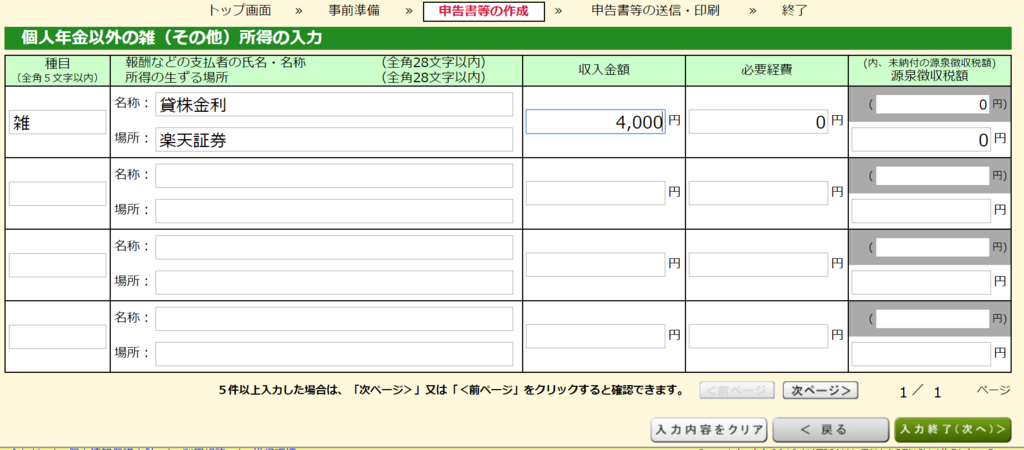Select the トップ画面 step in breadcrumb
Image resolution: width=1024 pixels, height=450 pixels.
click(240, 10)
